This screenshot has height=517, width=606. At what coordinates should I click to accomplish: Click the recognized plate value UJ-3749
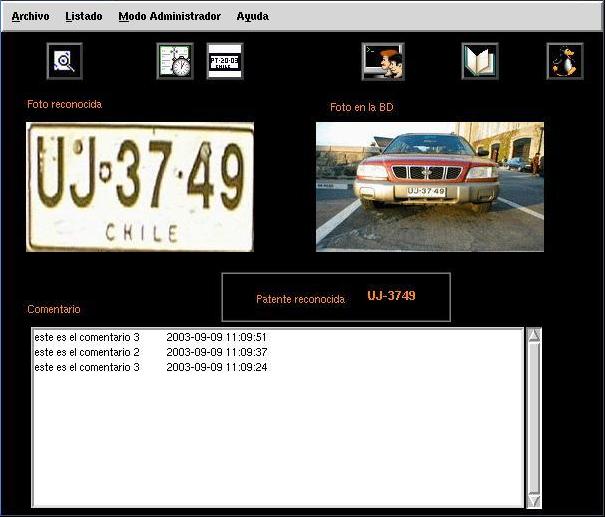coord(392,296)
